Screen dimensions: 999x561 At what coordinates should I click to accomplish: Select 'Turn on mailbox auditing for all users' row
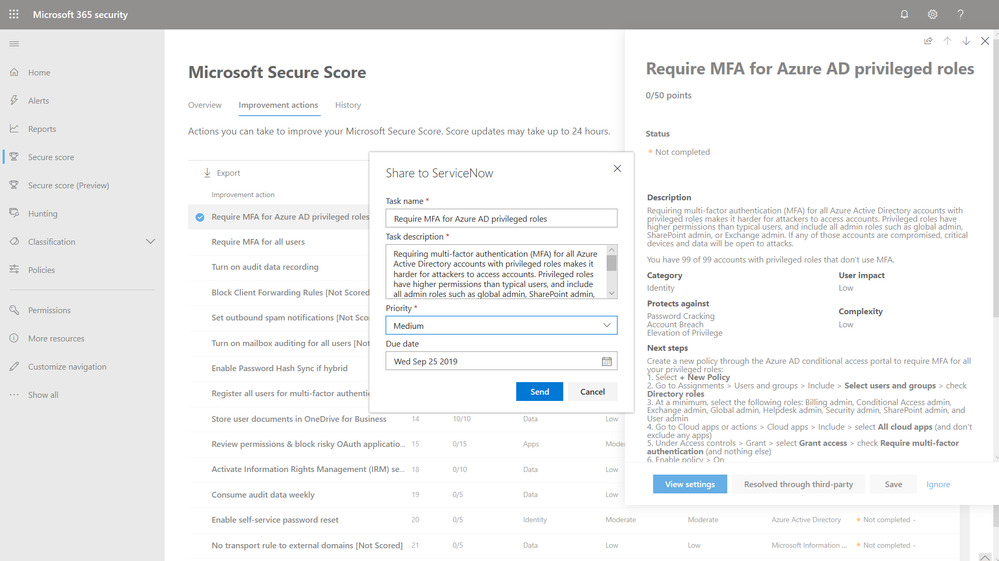click(291, 343)
